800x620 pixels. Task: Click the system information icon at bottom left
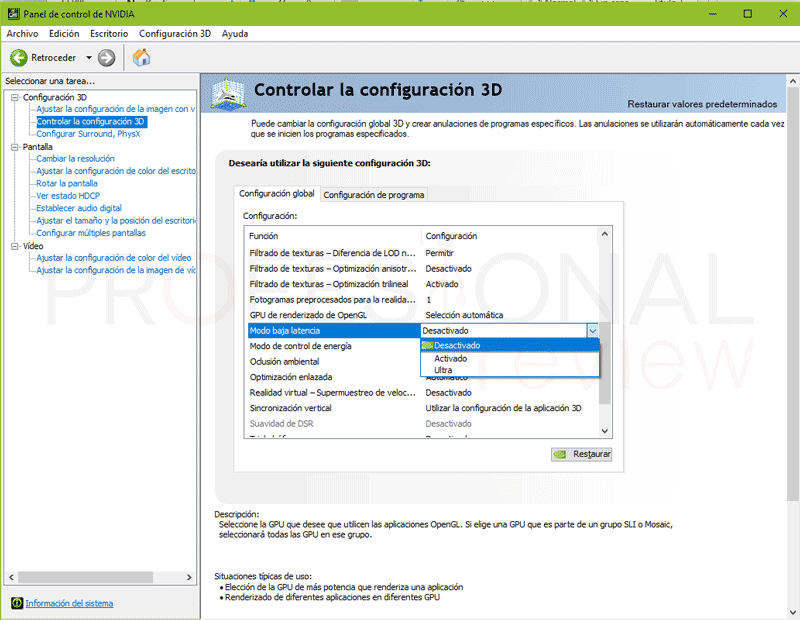click(17, 603)
